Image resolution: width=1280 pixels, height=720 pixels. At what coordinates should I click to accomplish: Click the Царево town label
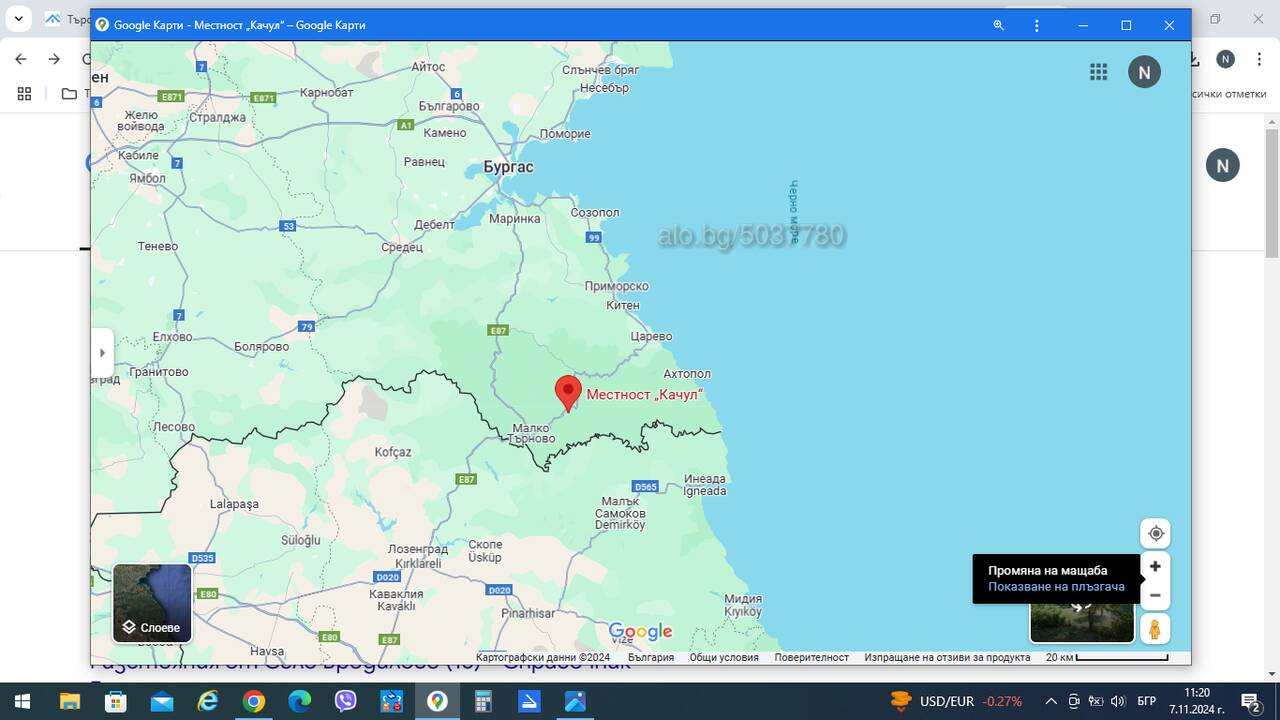tap(651, 337)
